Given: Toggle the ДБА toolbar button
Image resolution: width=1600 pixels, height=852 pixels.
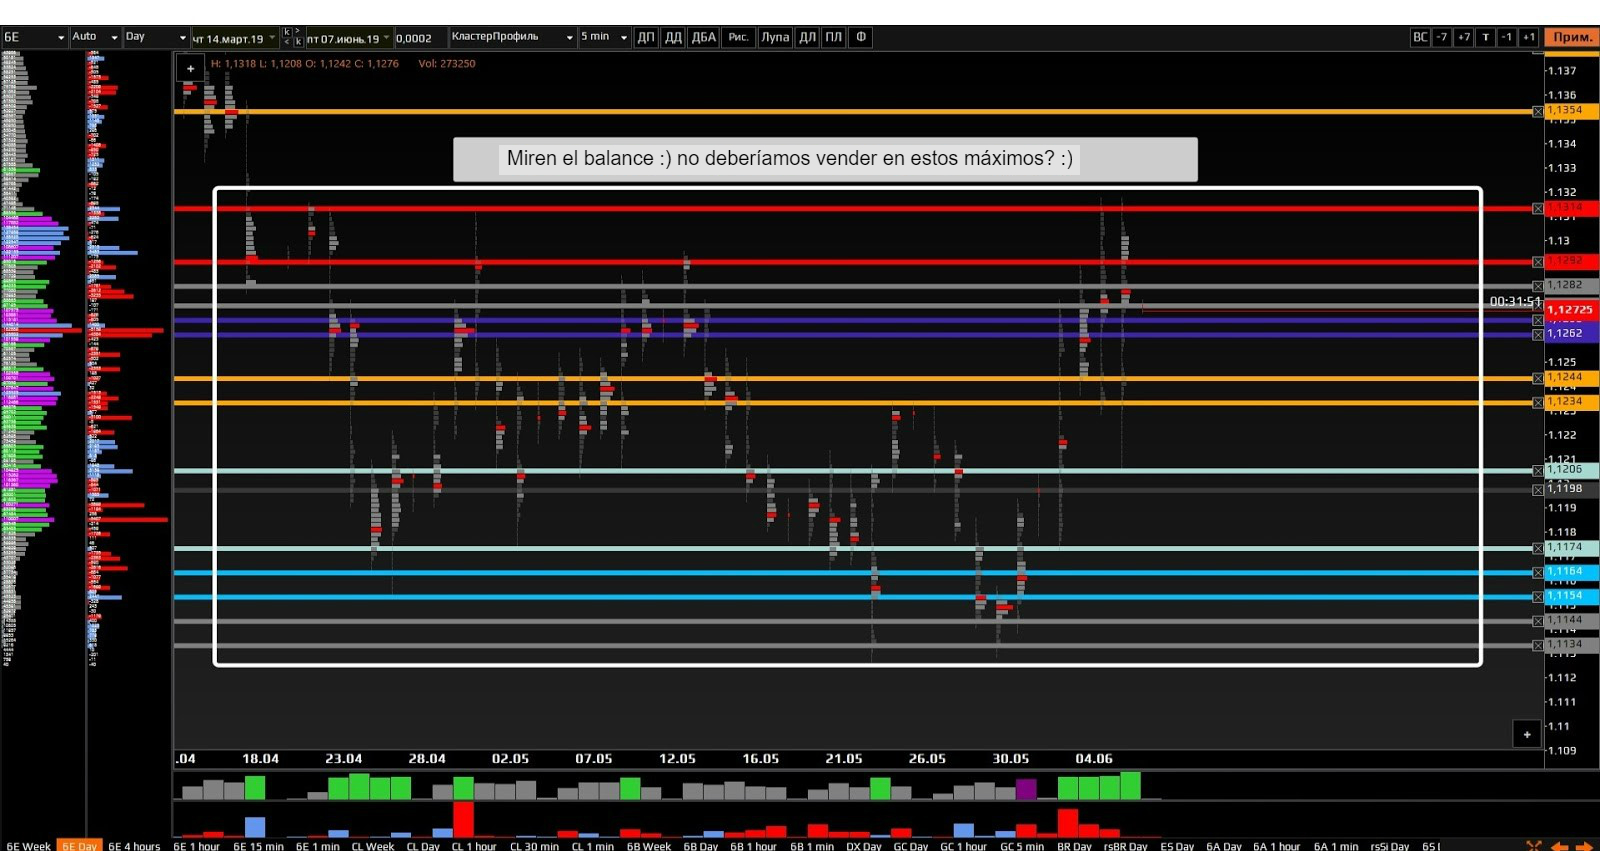Looking at the screenshot, I should tap(704, 37).
